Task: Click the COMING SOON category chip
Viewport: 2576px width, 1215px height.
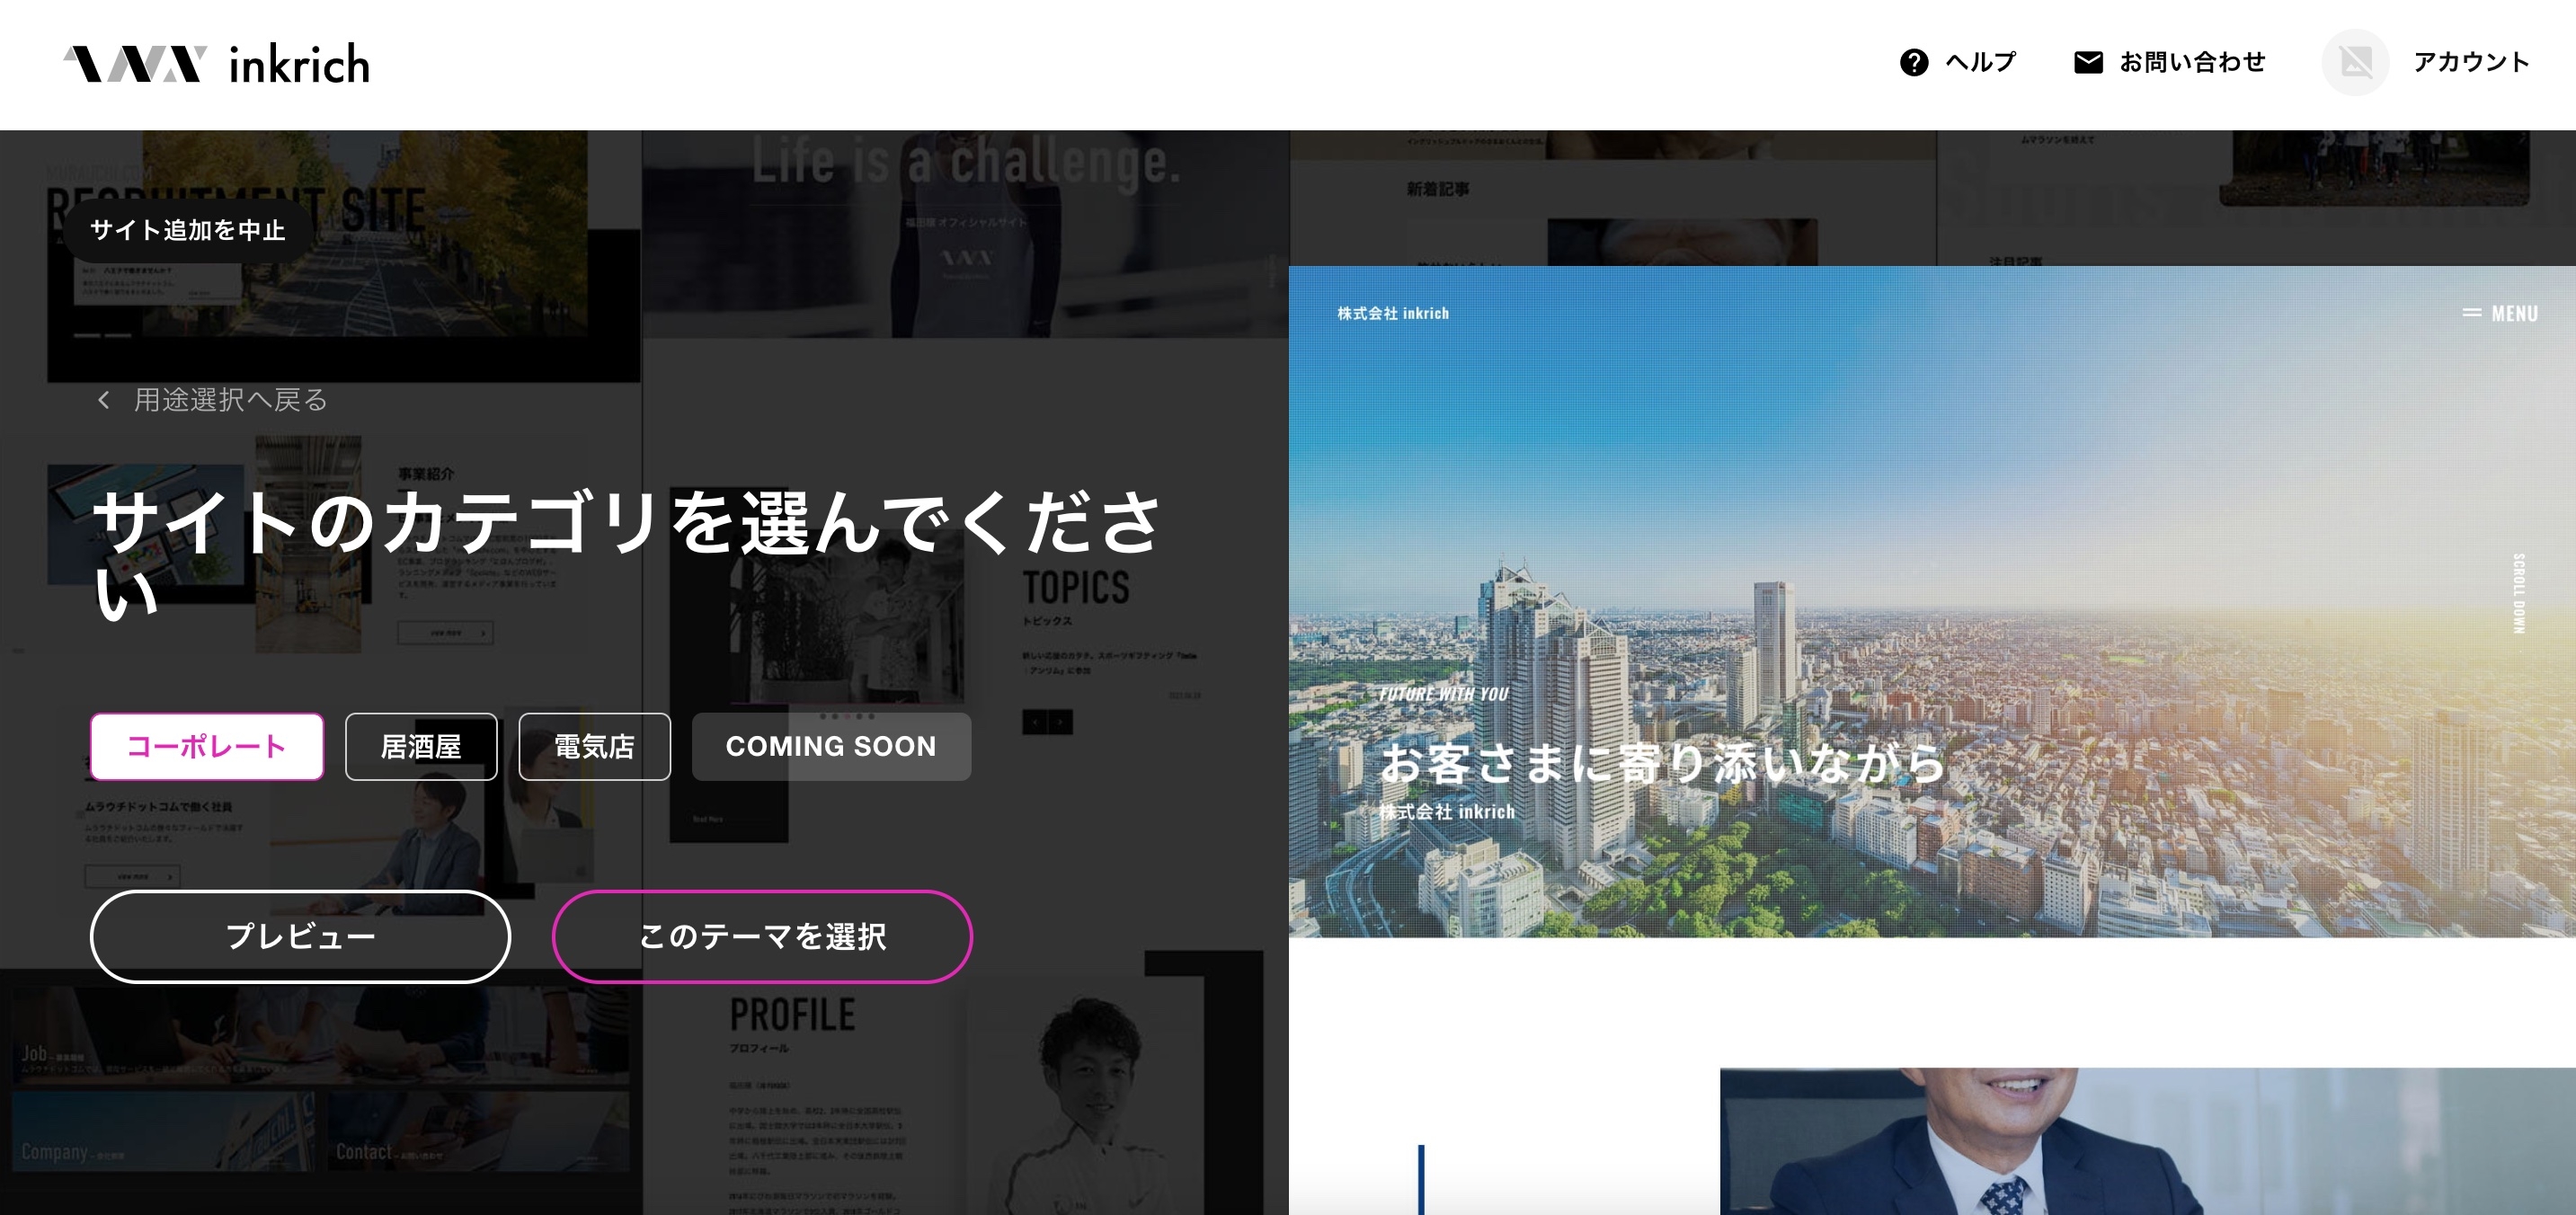Action: pyautogui.click(x=831, y=746)
